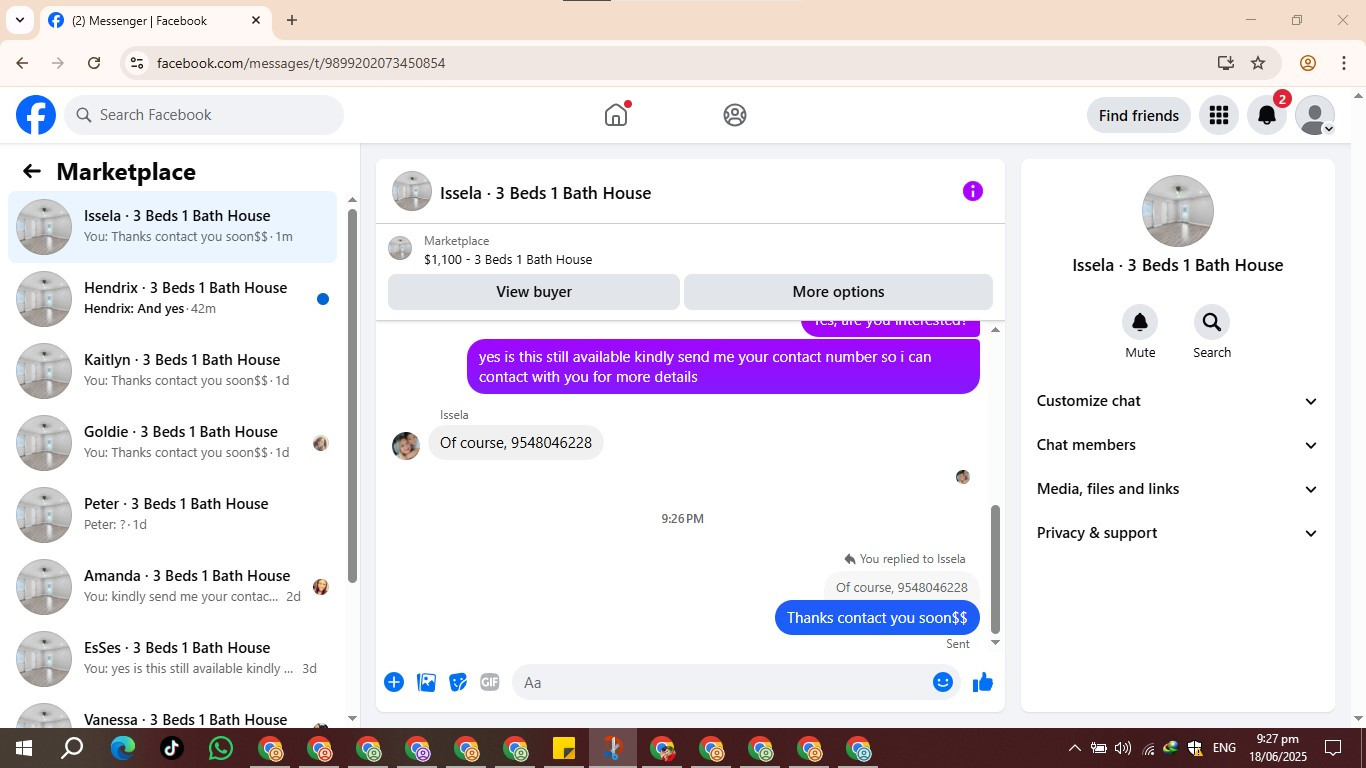Screen dimensions: 1366x768
Task: Open the Facebook menu grid icon
Action: point(1218,115)
